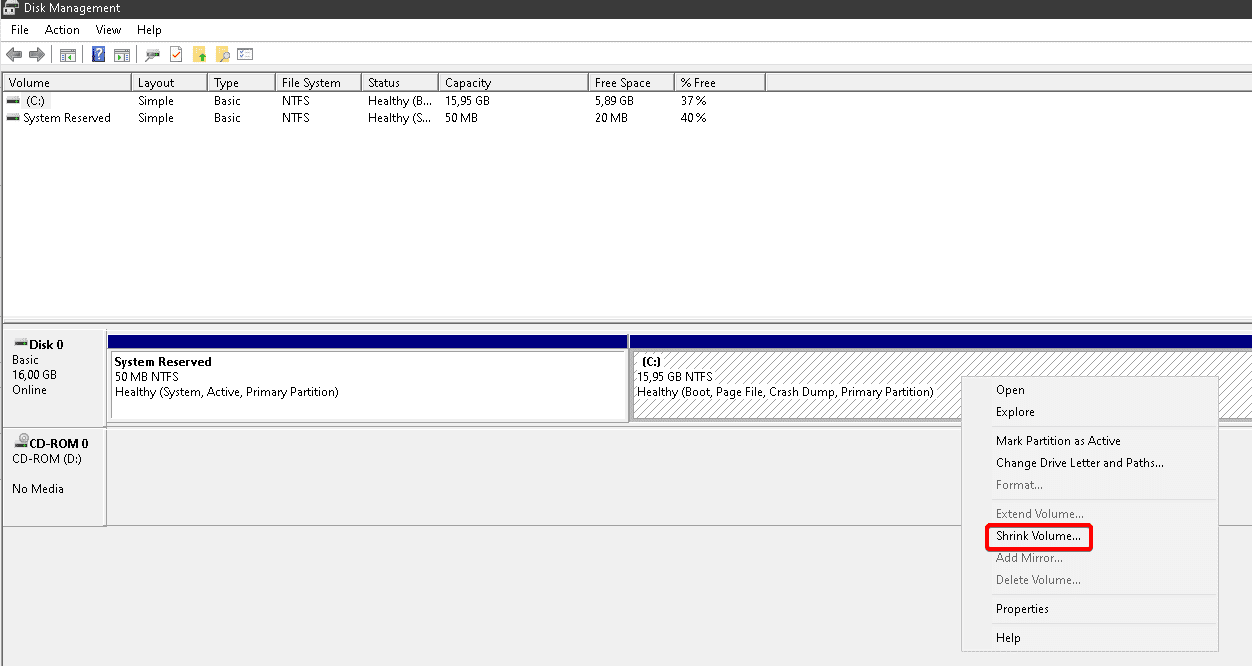
Task: Open the Help menu in menu bar
Action: [149, 30]
